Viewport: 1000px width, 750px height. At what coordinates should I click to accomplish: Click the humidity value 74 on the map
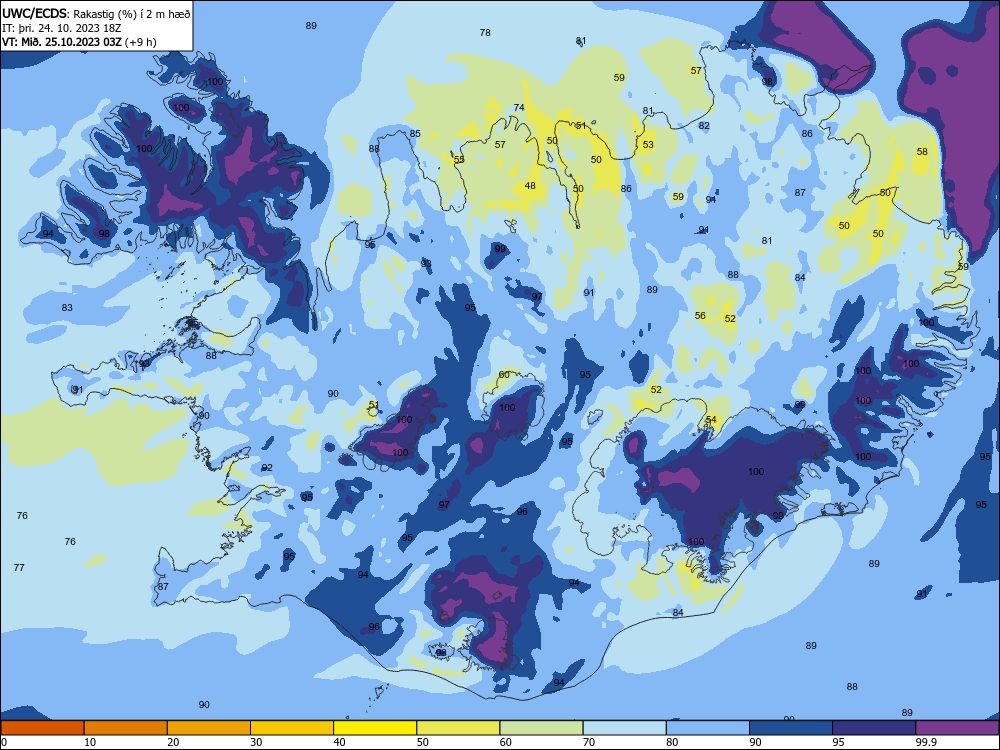point(519,108)
